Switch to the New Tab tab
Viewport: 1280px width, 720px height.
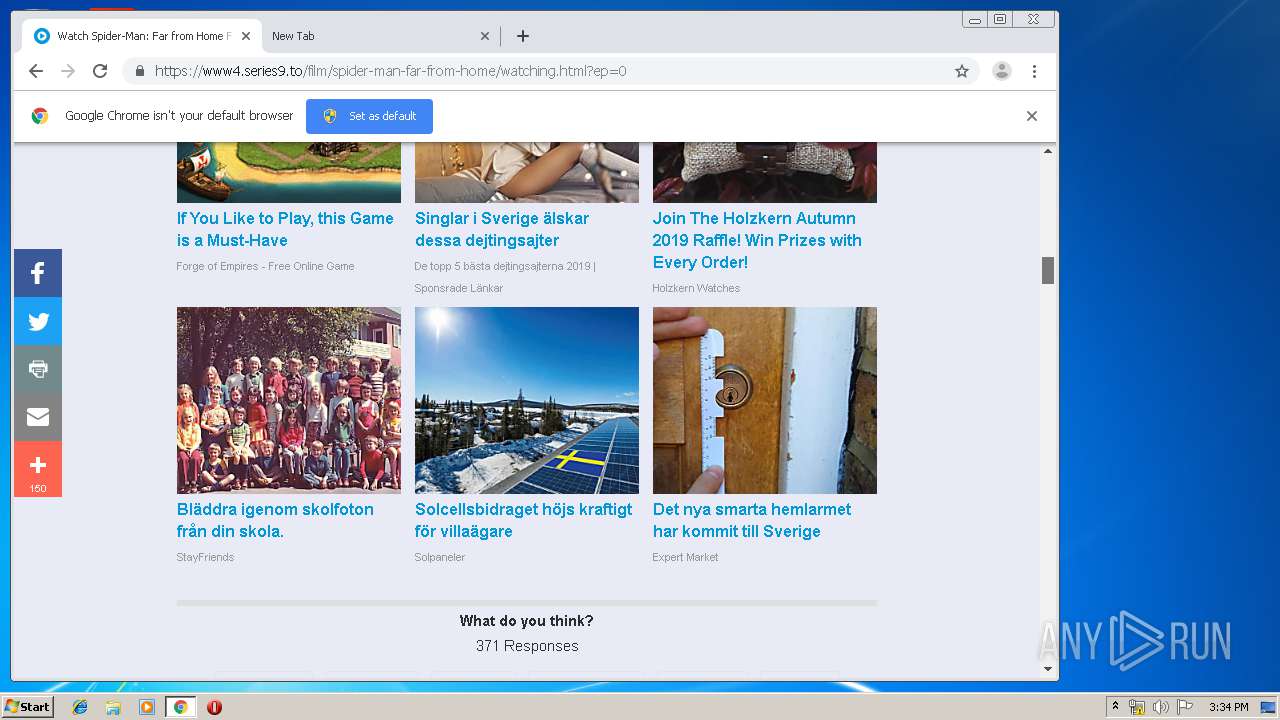point(380,36)
